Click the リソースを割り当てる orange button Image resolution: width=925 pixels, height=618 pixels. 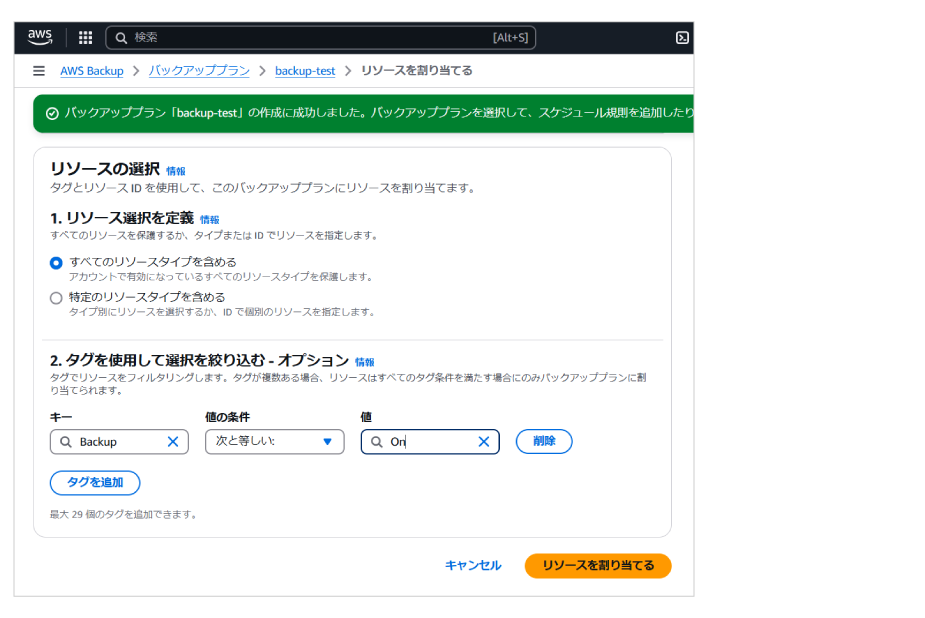pyautogui.click(x=597, y=565)
